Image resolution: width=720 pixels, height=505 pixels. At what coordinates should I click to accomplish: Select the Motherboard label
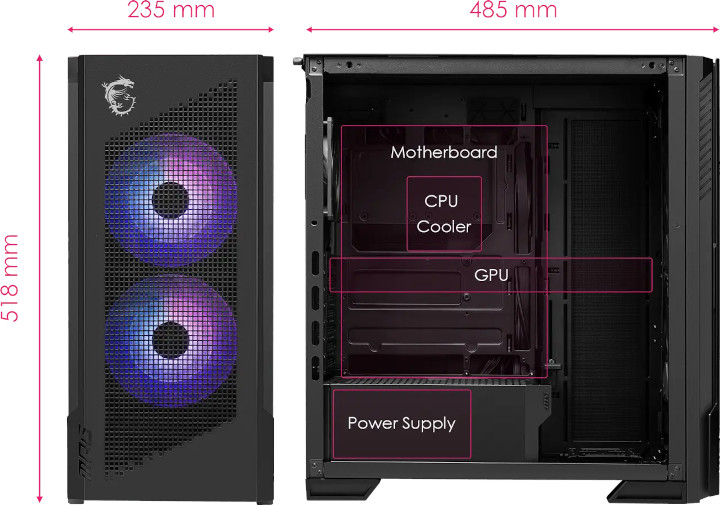[x=444, y=152]
